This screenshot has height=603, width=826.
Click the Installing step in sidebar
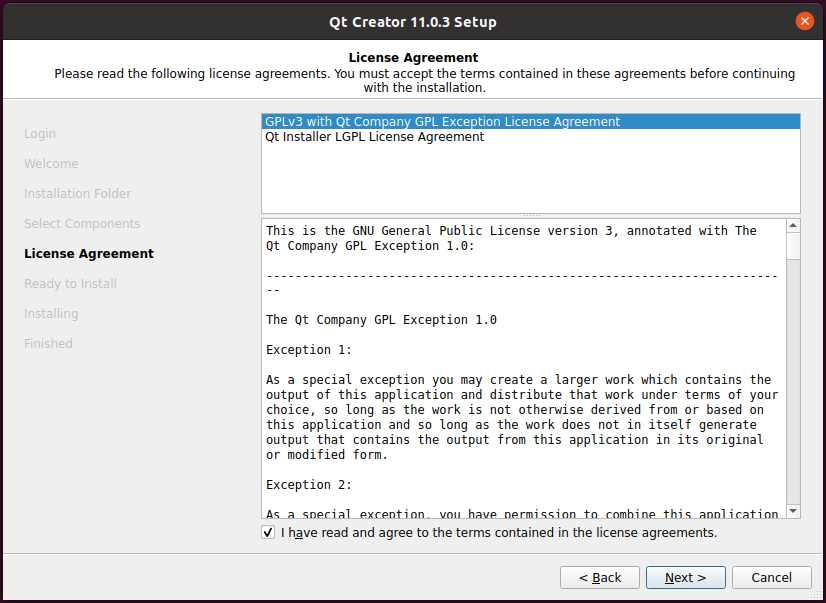[x=51, y=314]
